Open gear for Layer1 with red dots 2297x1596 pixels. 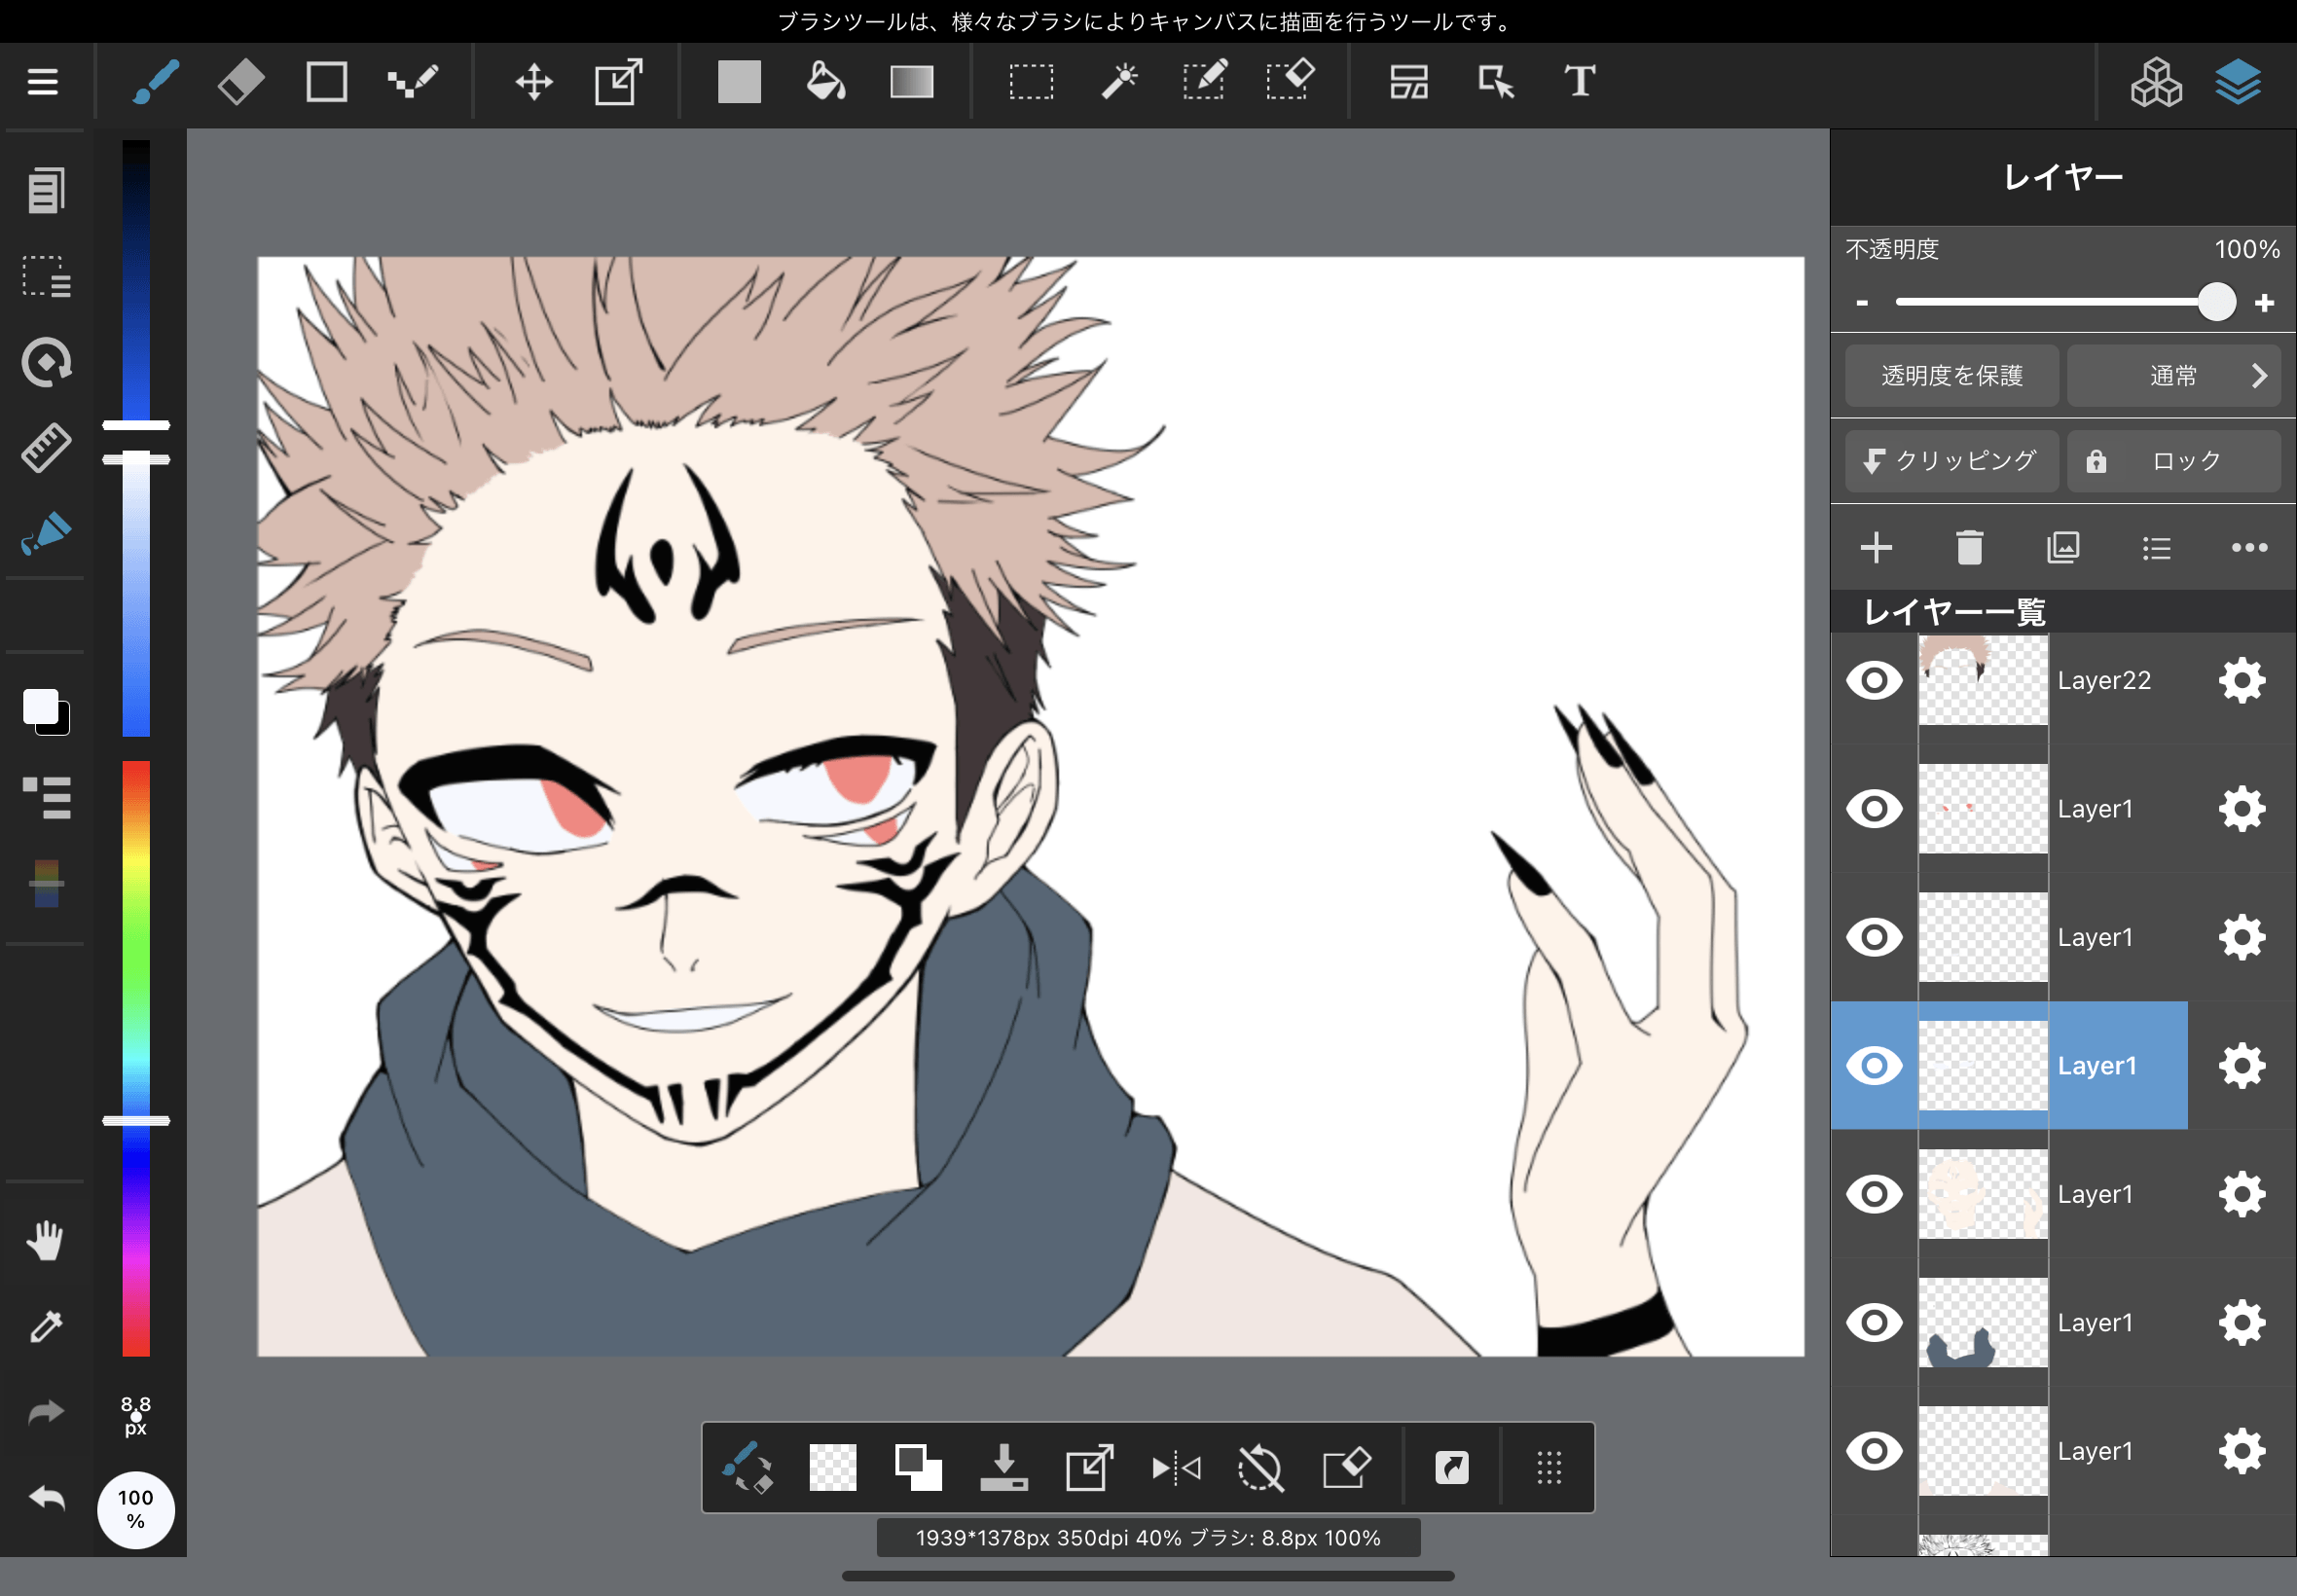tap(2241, 808)
